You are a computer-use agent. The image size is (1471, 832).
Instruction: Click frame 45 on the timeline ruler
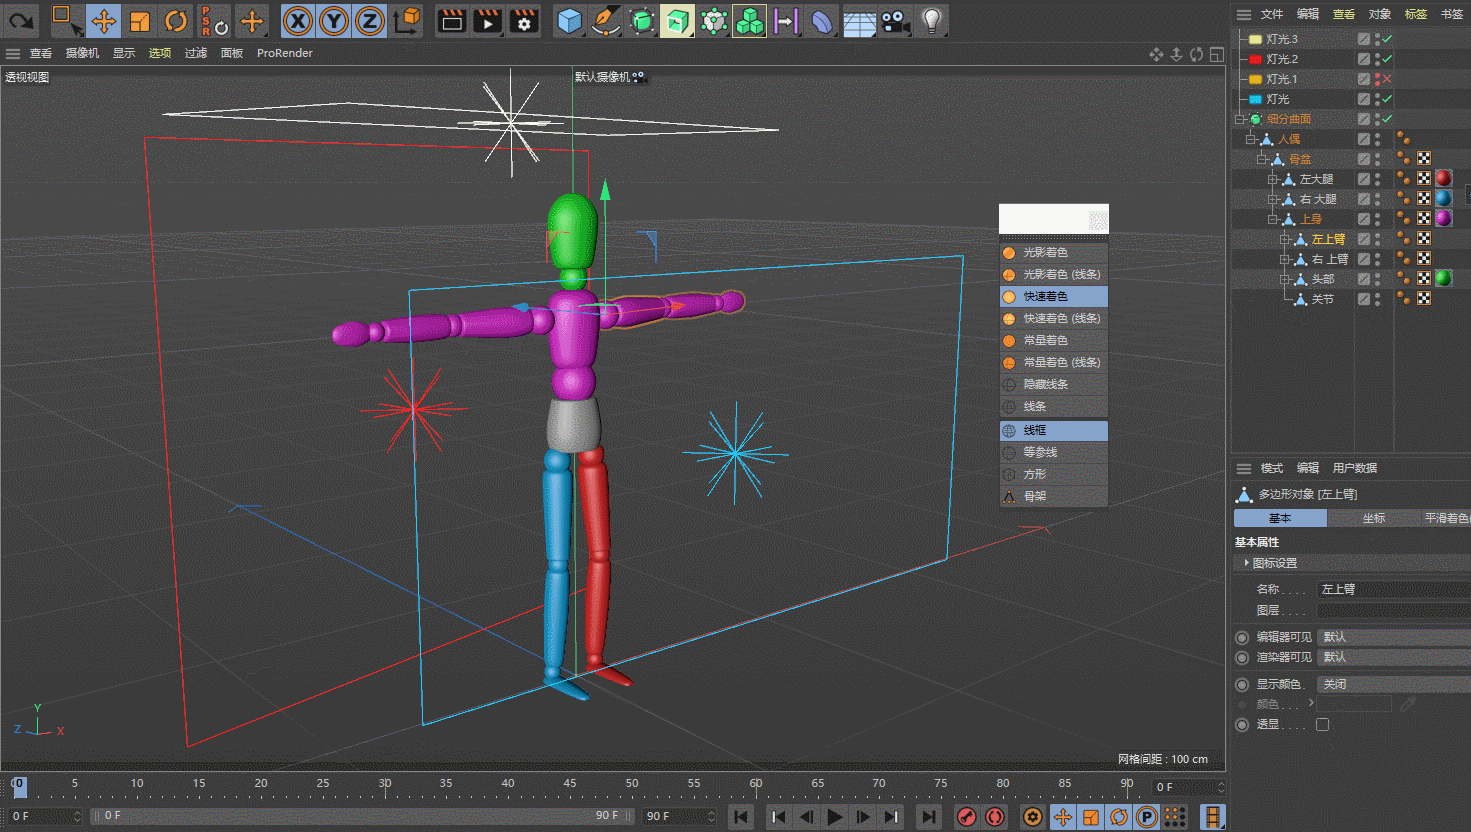(x=570, y=784)
